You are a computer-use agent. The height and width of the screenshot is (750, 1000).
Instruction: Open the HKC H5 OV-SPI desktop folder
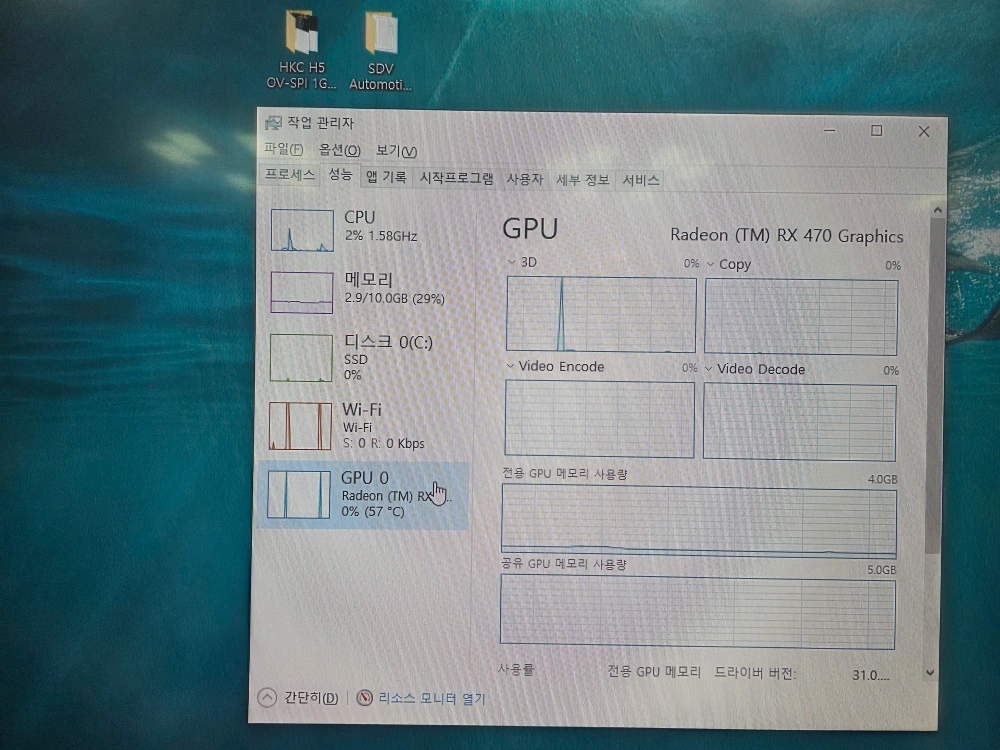(x=302, y=50)
